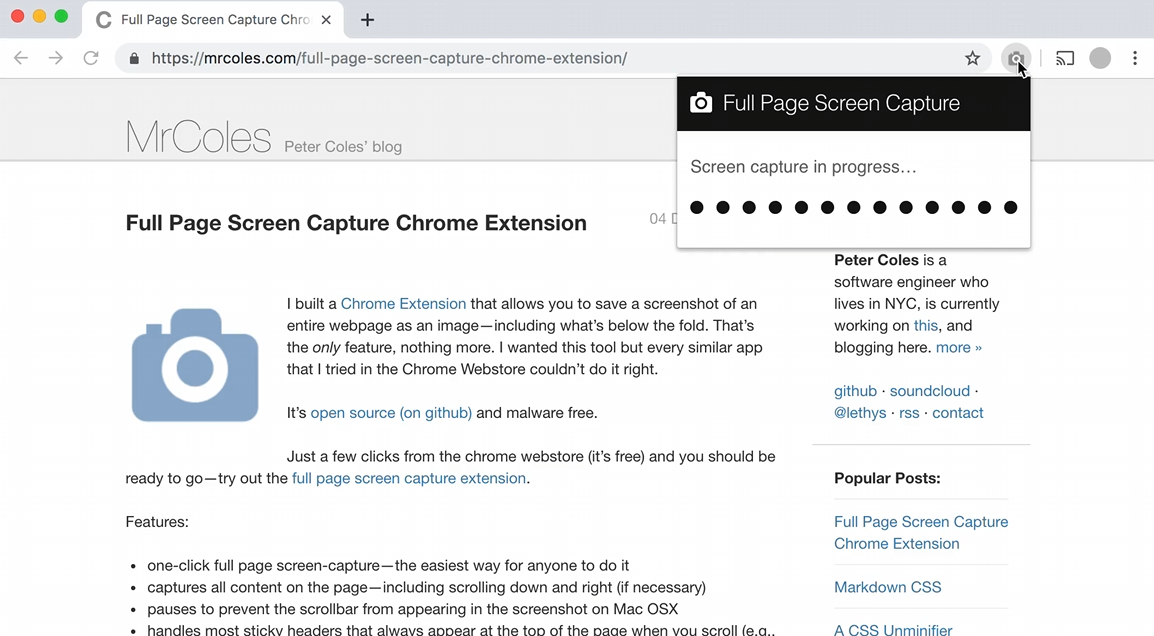Click the 'this' link in sidebar bio
The width and height of the screenshot is (1154, 636).
coord(925,325)
